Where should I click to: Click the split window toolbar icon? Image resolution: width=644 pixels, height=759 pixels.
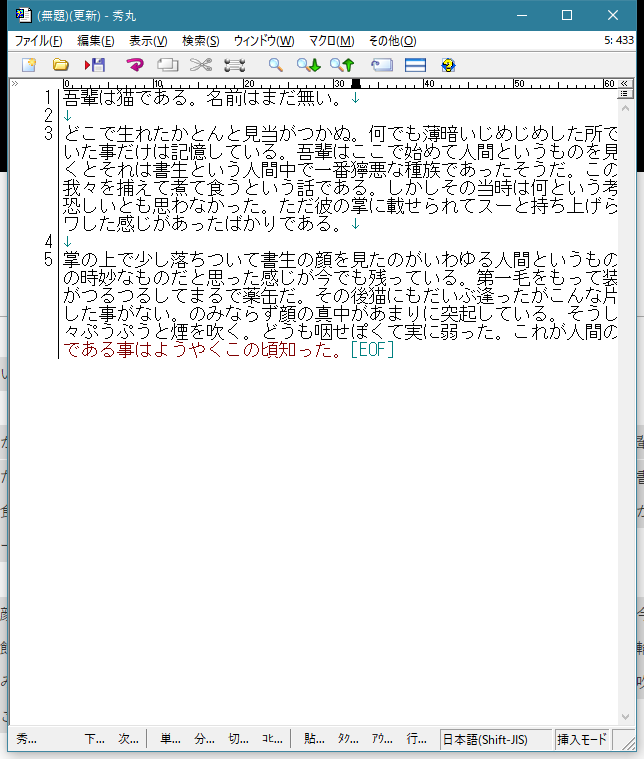(x=415, y=65)
